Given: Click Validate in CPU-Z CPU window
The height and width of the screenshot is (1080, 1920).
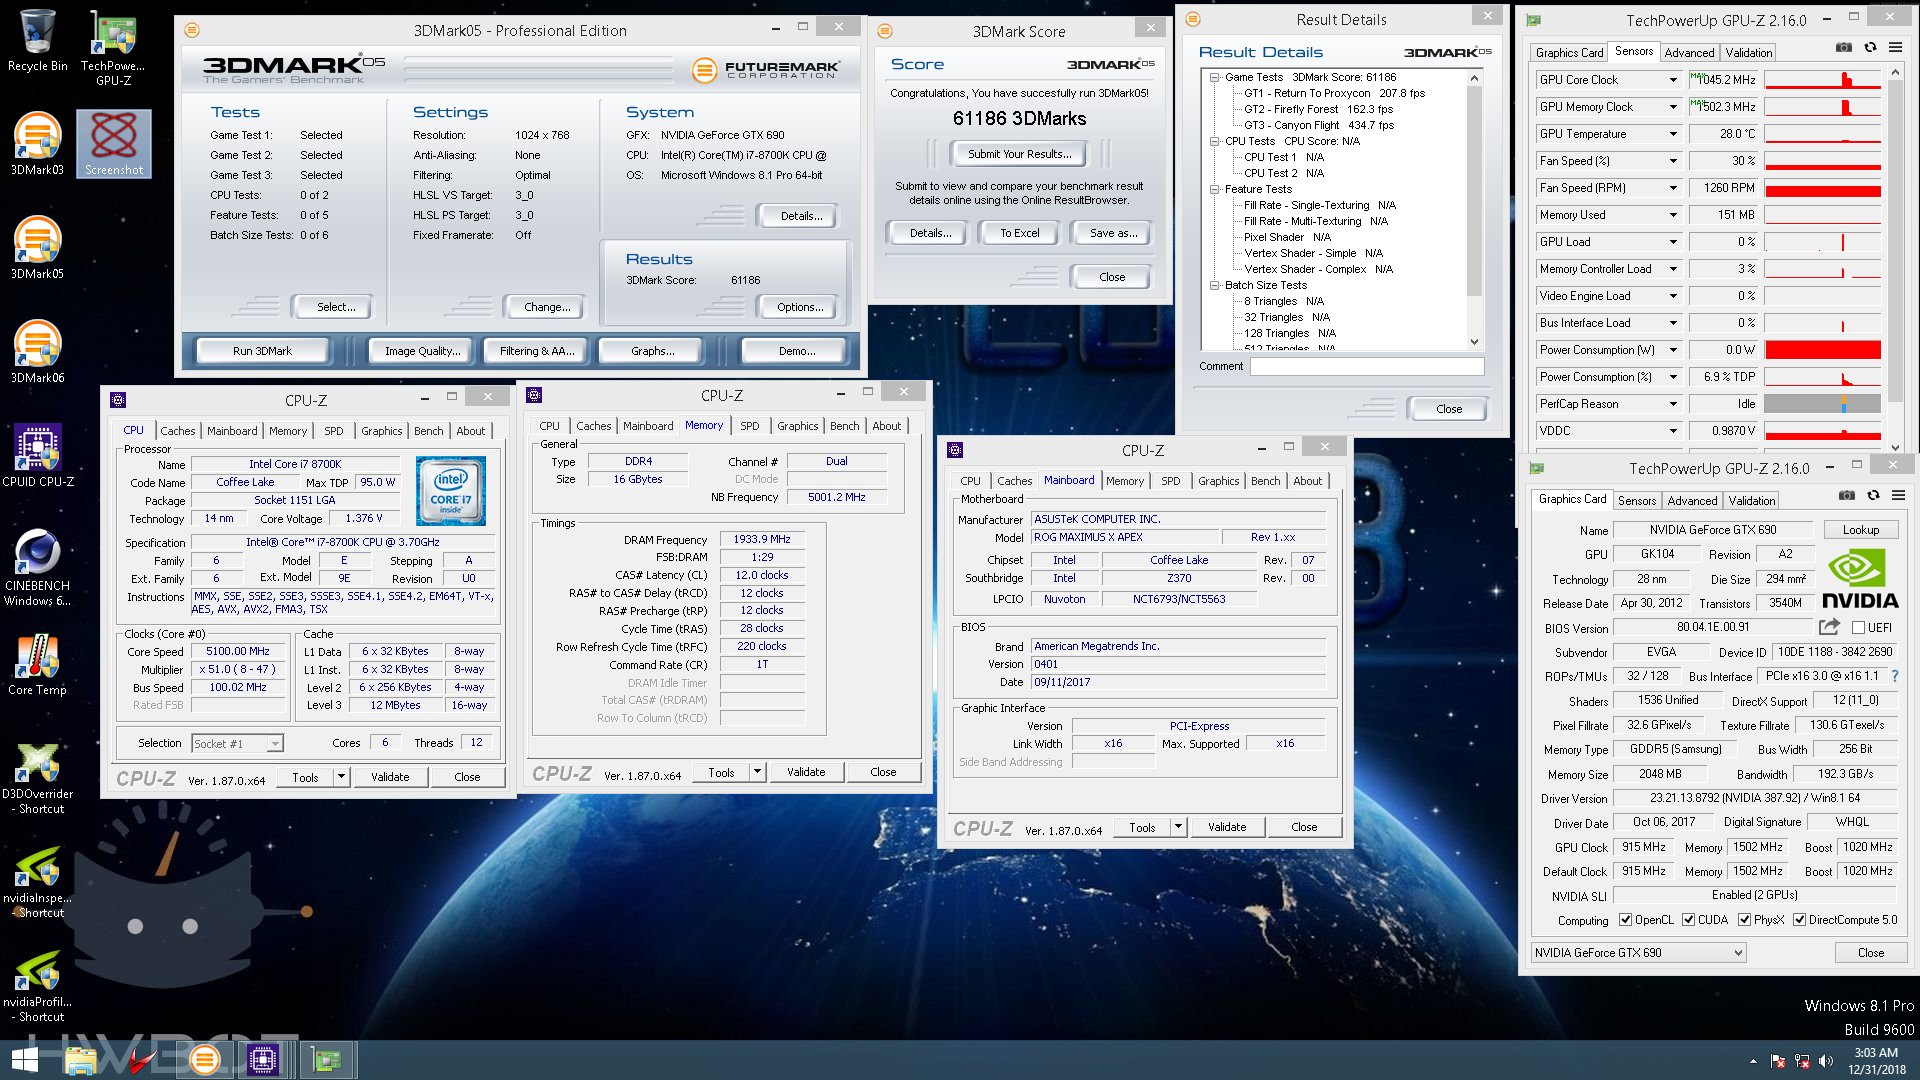Looking at the screenshot, I should click(390, 777).
